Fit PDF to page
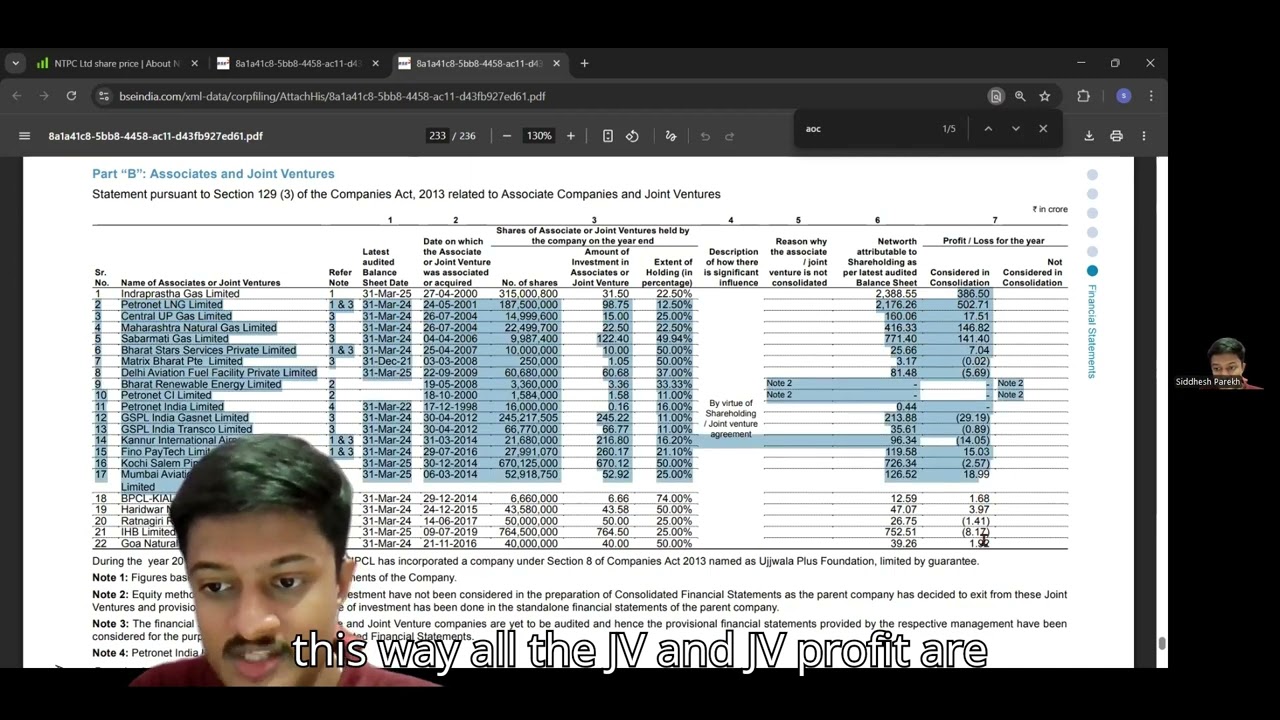The height and width of the screenshot is (720, 1280). pos(608,136)
